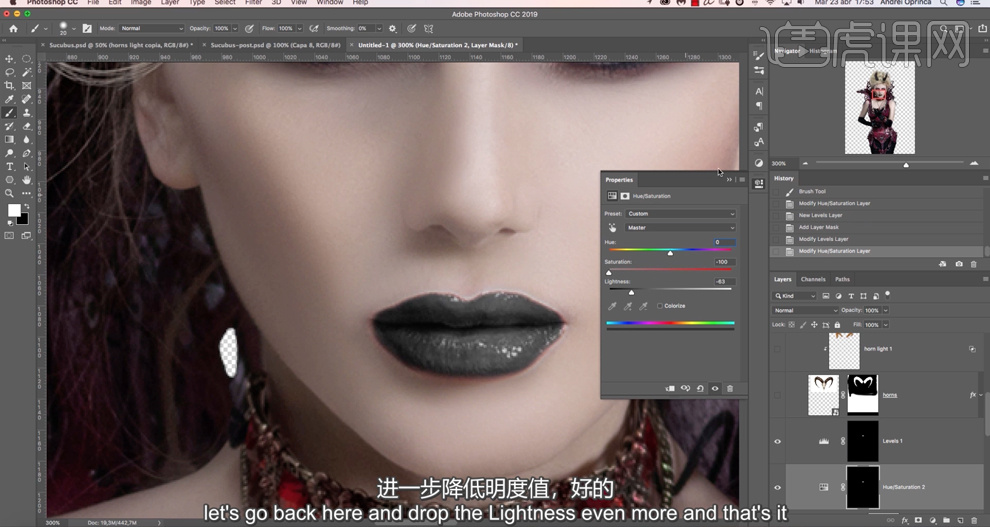Switch to the Channels tab

[x=813, y=279]
